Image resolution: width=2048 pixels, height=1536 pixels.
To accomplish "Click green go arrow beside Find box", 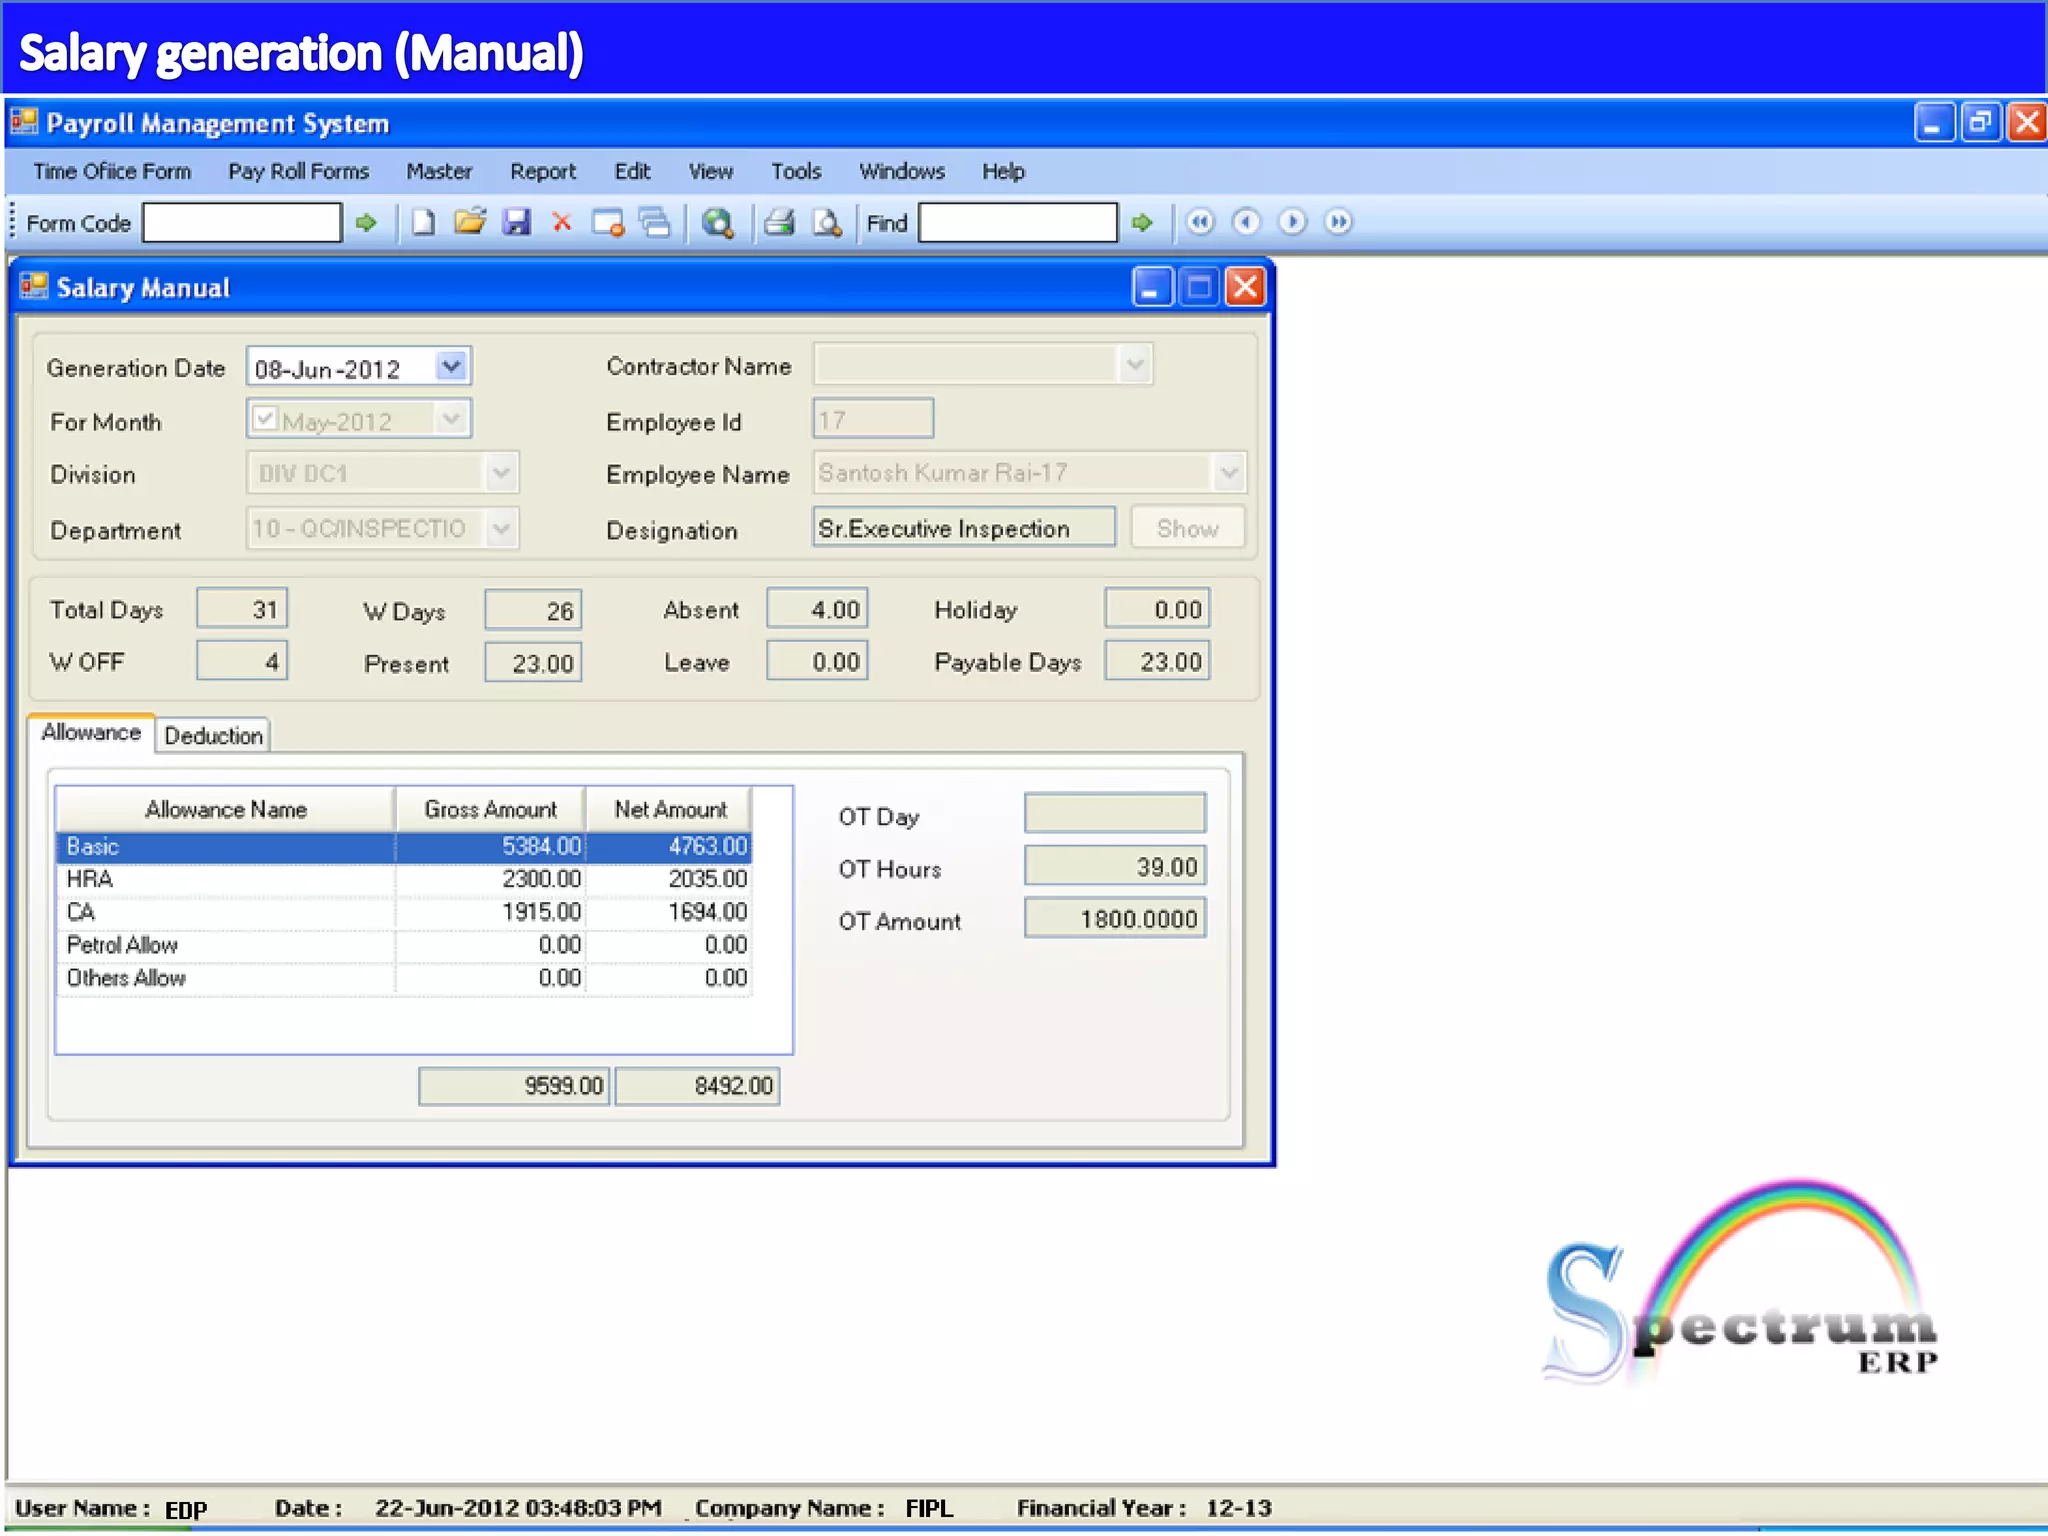I will click(1142, 222).
